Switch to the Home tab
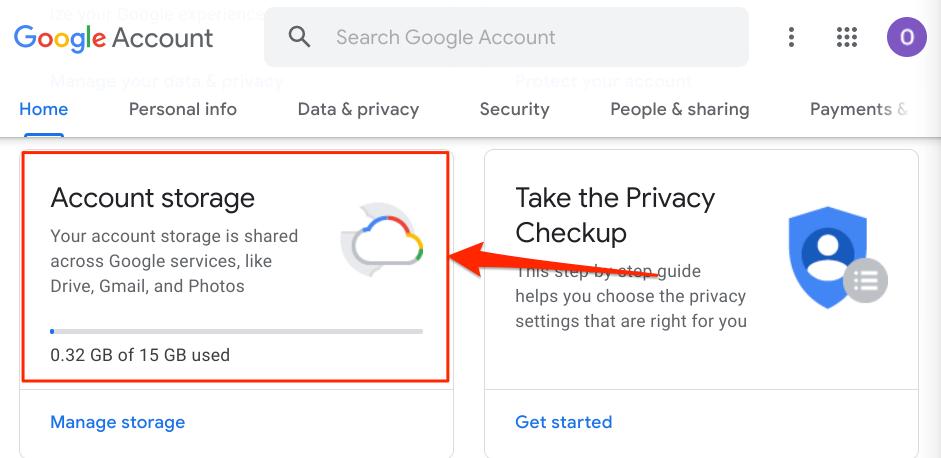The image size is (941, 458). point(44,109)
